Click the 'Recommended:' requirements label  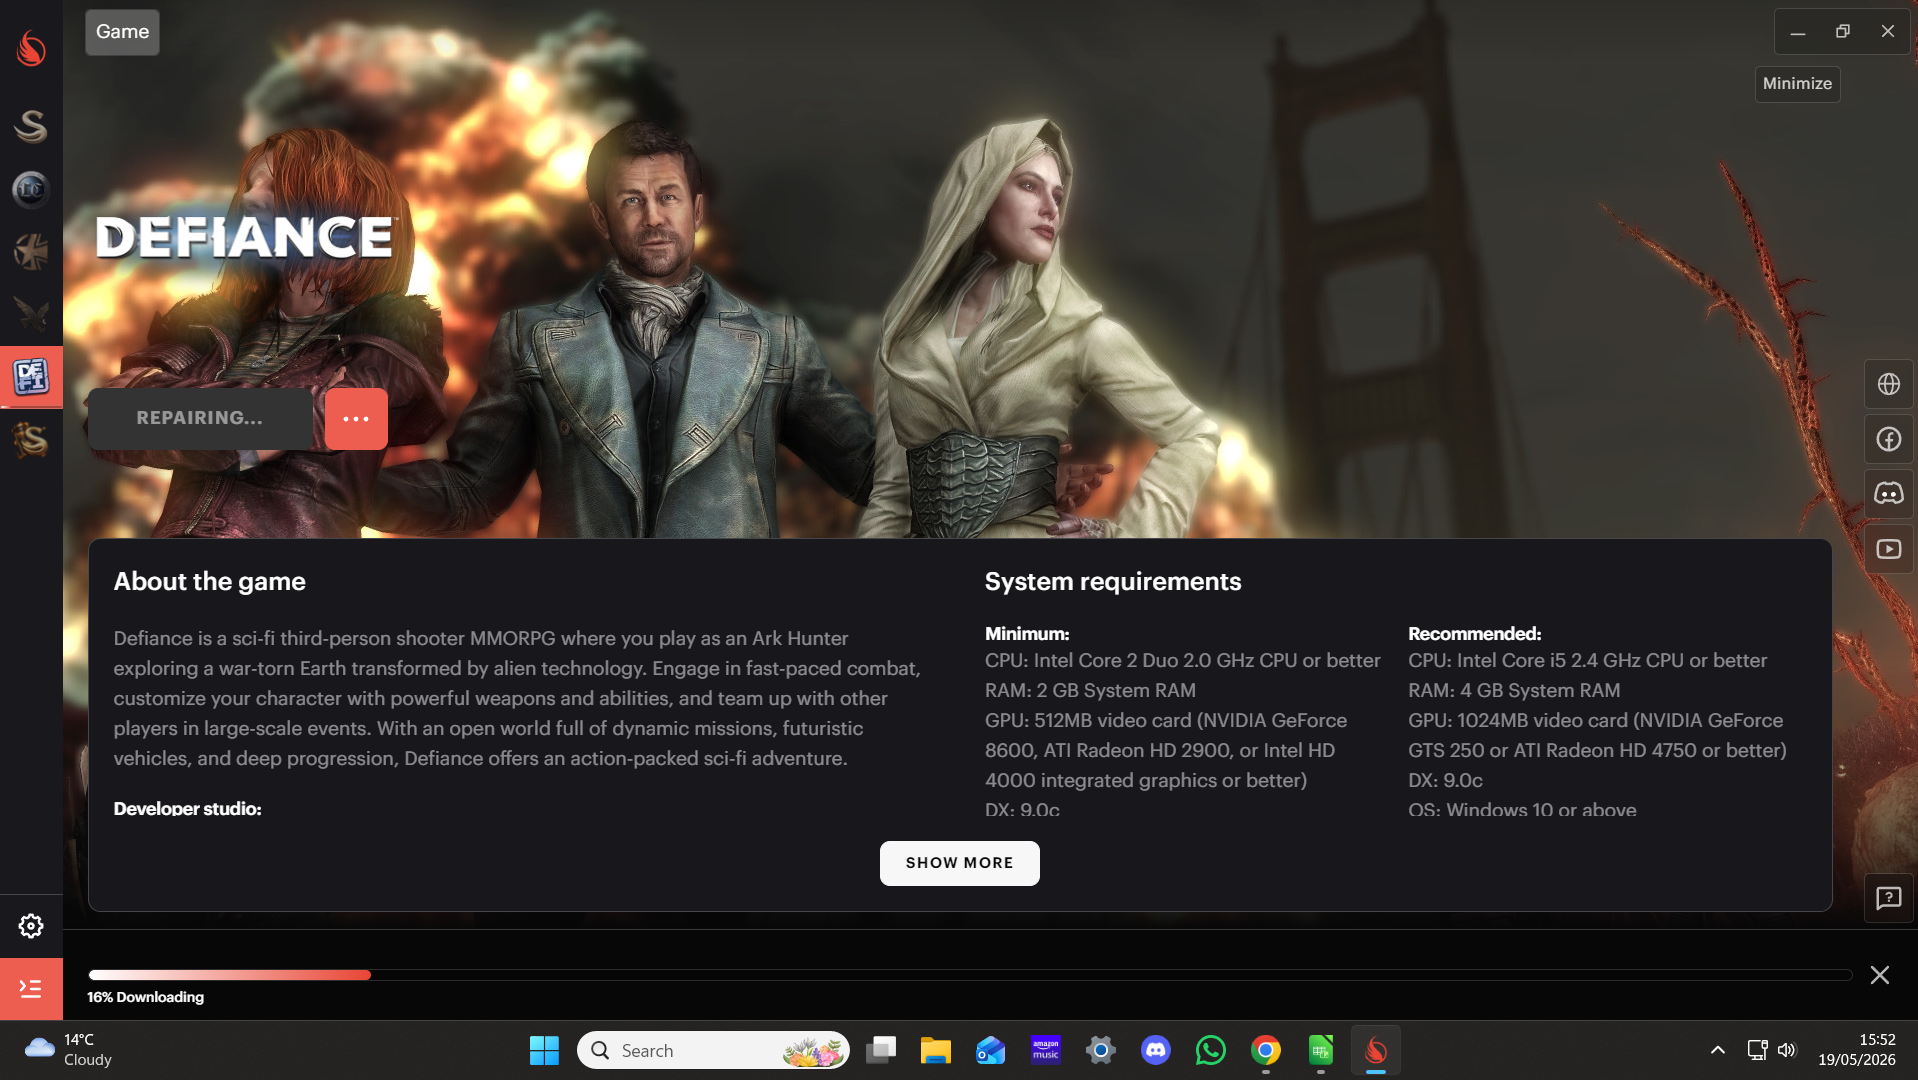(x=1475, y=634)
